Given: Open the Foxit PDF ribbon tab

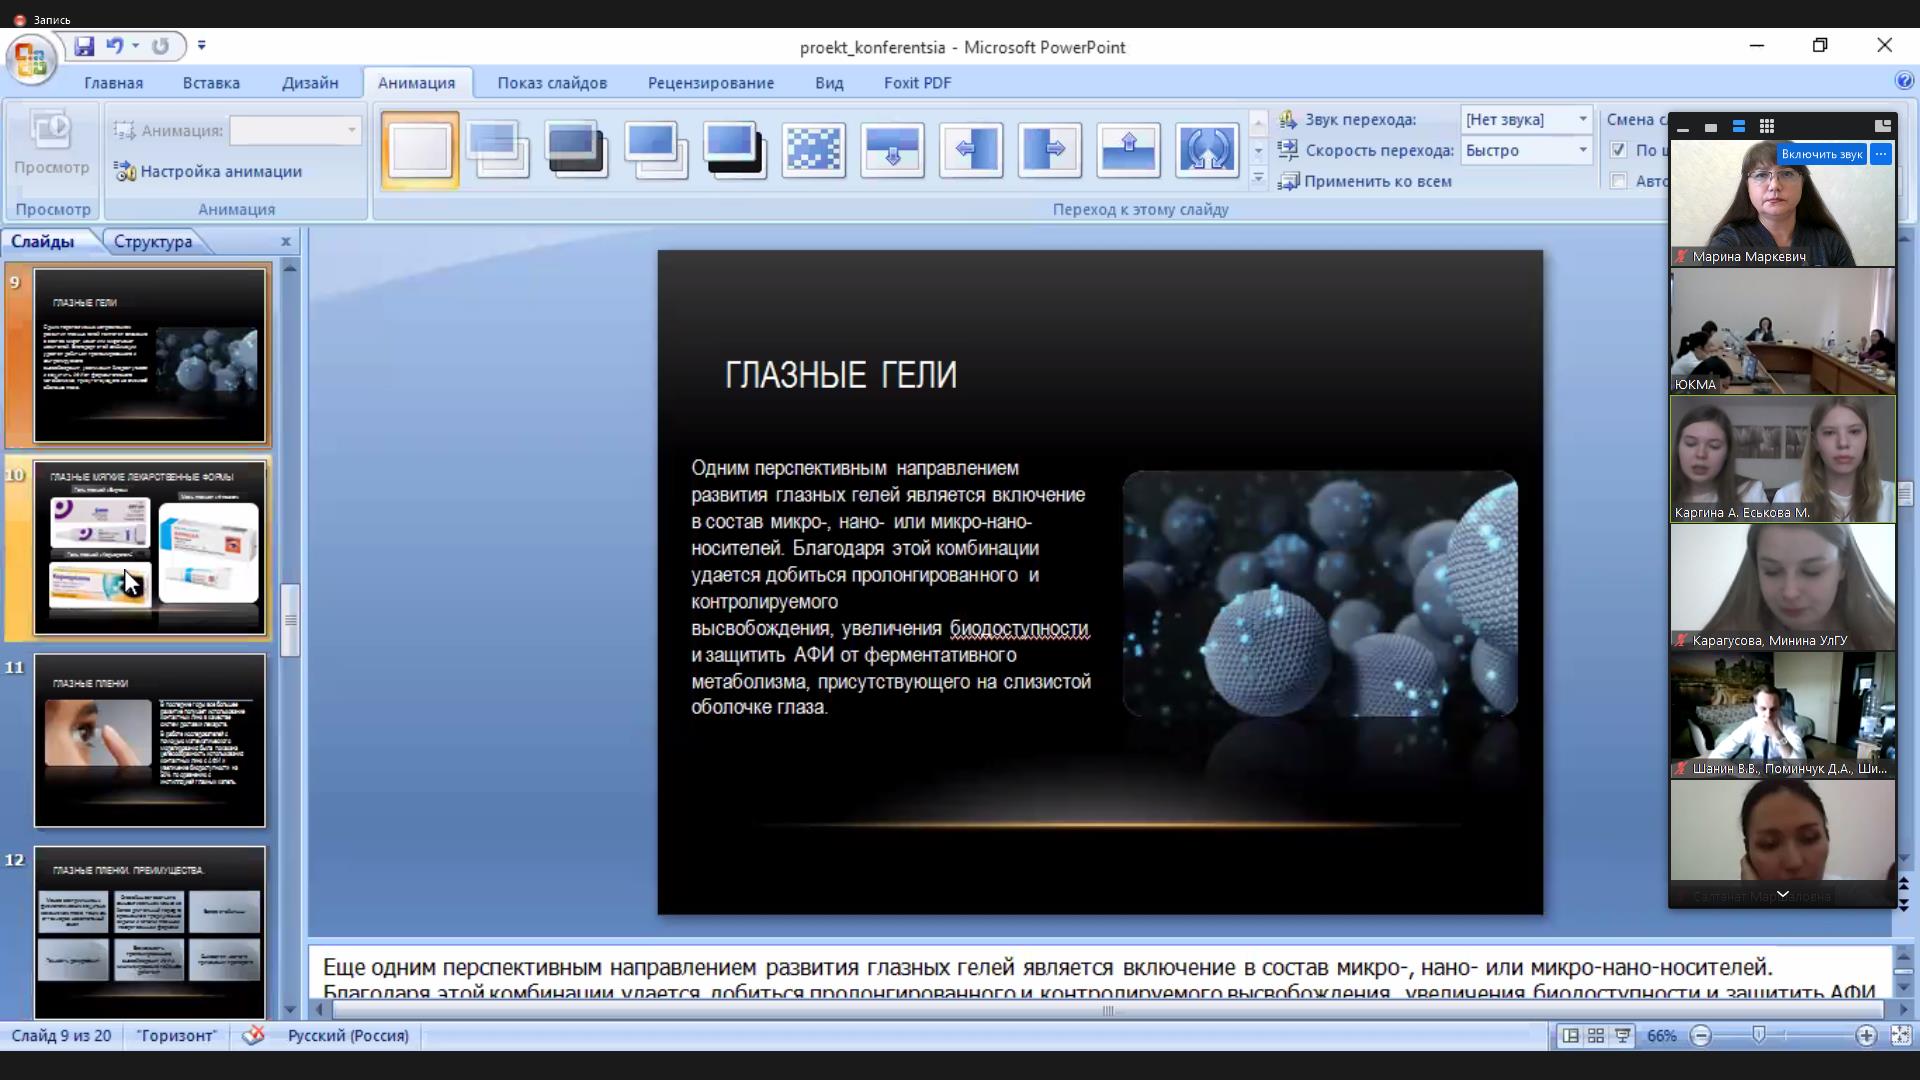Looking at the screenshot, I should point(917,83).
